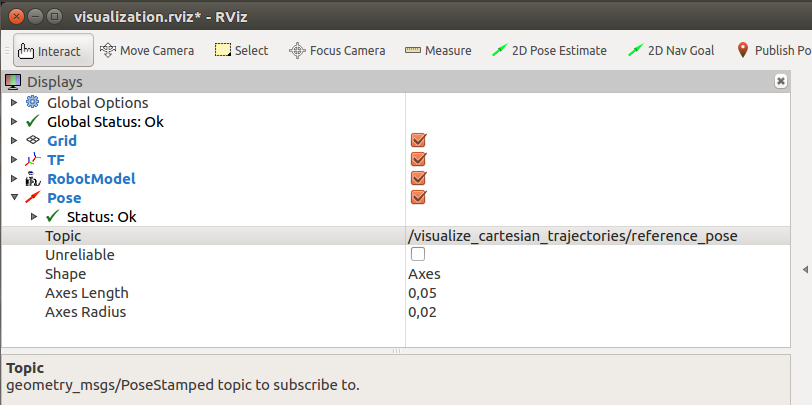Click the Pose Status Ok checkmark
812x405 pixels.
pyautogui.click(x=52, y=216)
